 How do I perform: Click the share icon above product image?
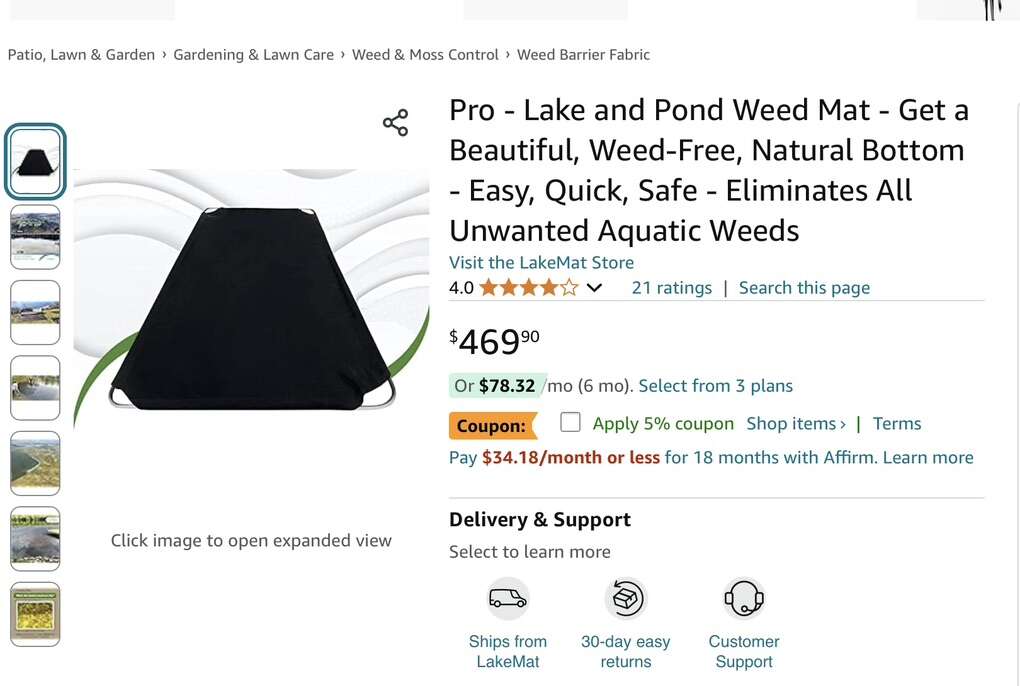tap(395, 123)
